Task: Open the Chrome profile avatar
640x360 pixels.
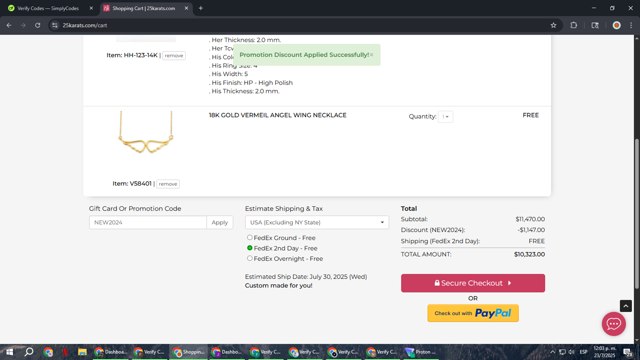Action: (616, 25)
